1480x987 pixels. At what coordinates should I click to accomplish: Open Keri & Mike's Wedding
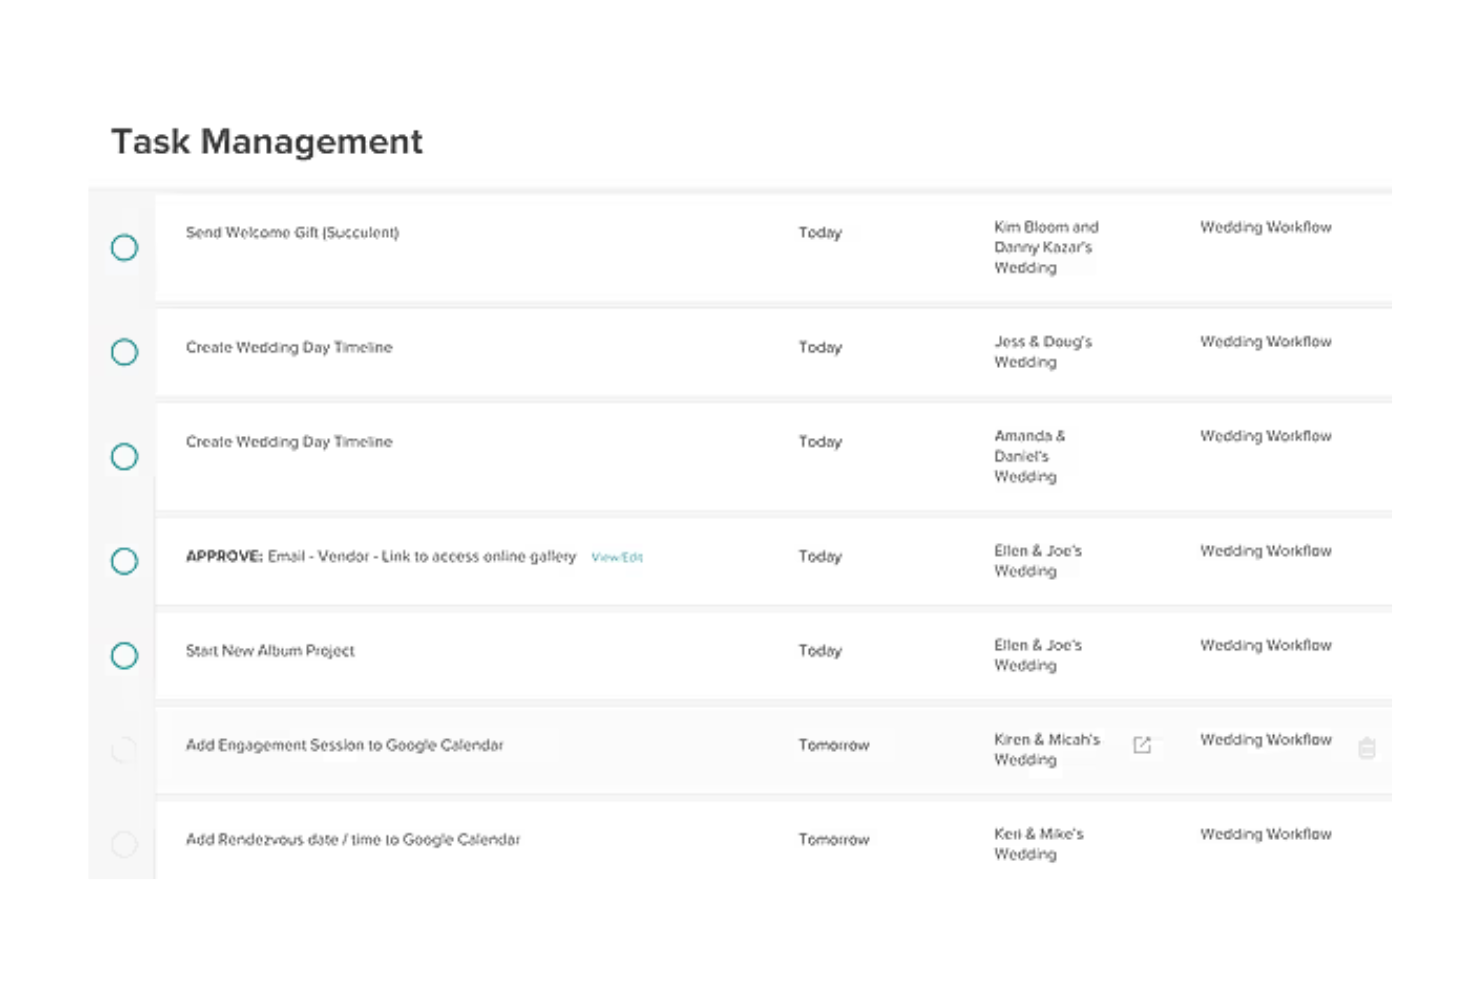point(1040,843)
